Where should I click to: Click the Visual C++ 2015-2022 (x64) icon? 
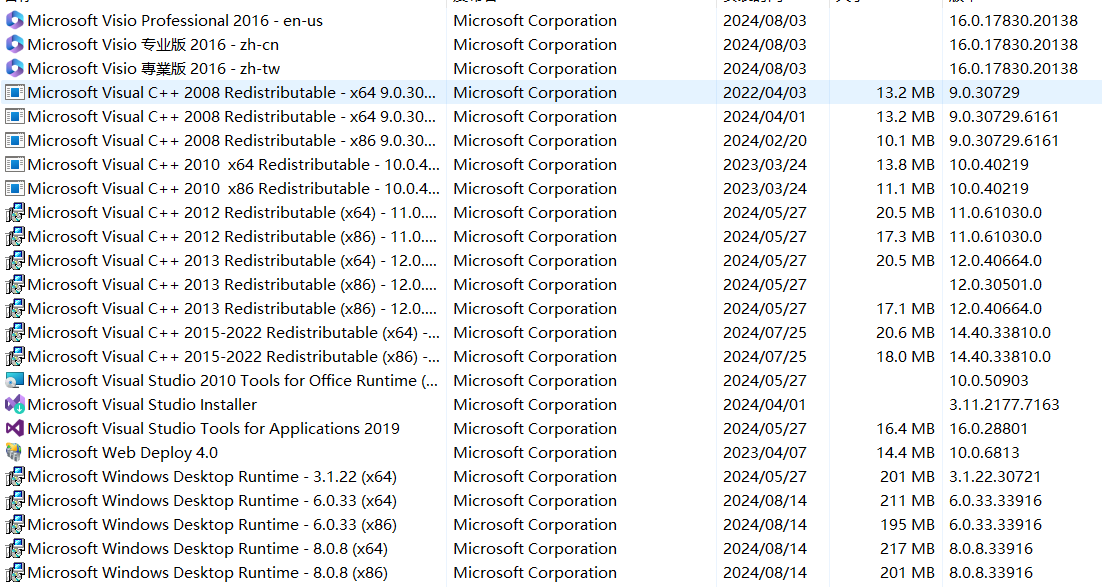pyautogui.click(x=15, y=332)
